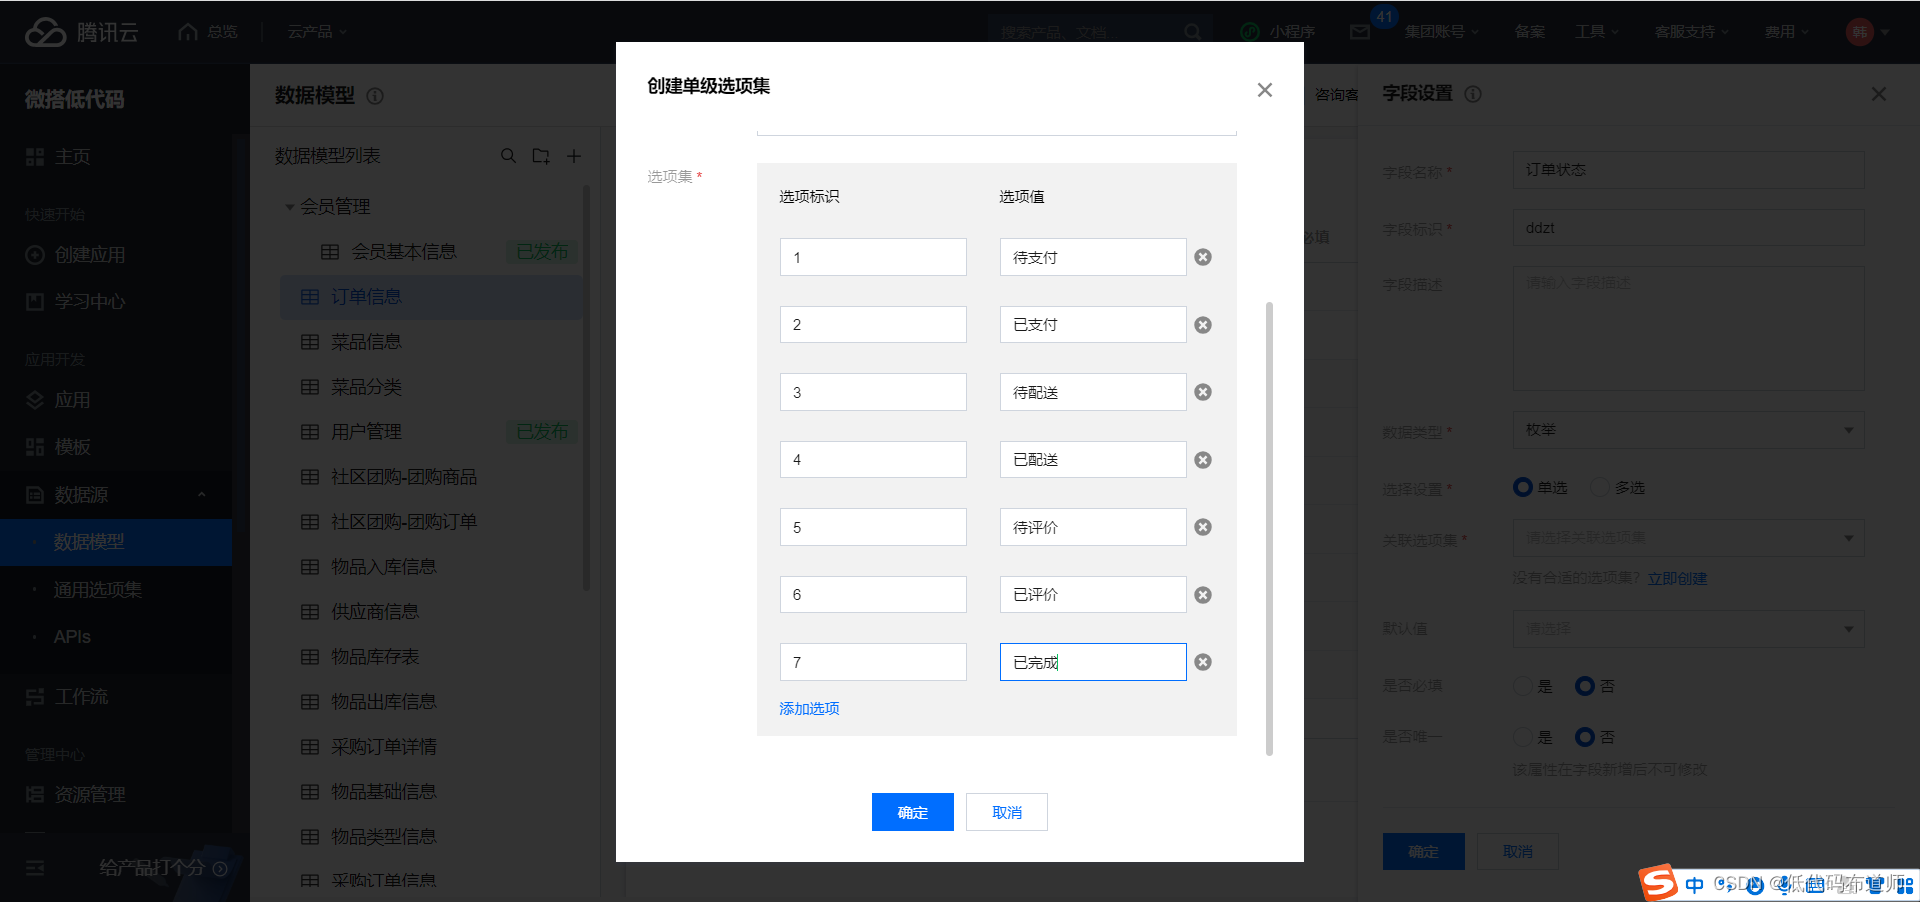Image resolution: width=1920 pixels, height=902 pixels.
Task: Click the info icon beside 数据模型 title
Action: click(375, 96)
